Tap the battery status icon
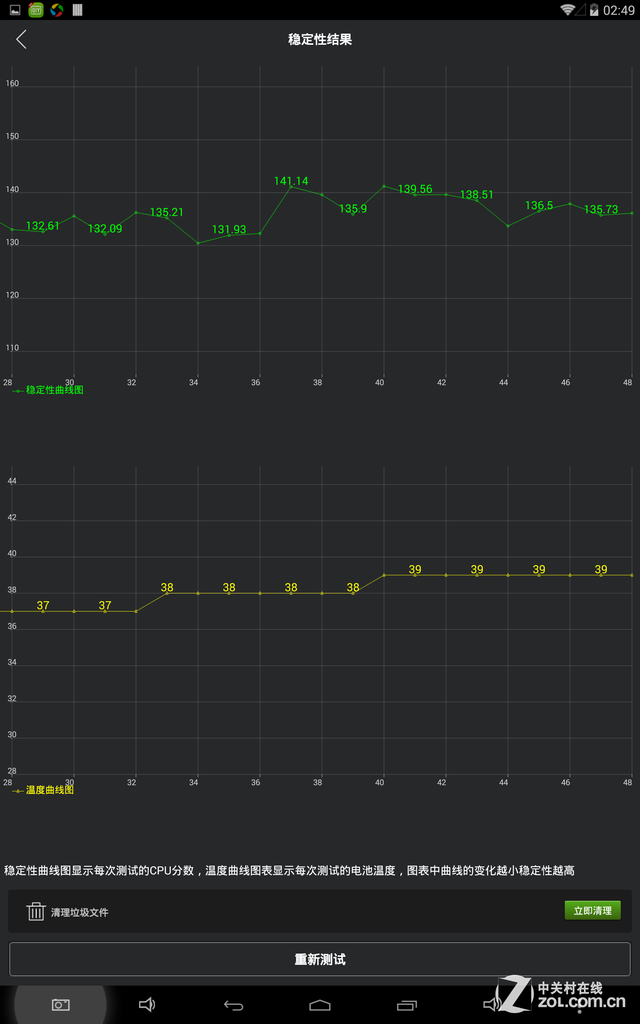640x1024 pixels. coord(594,10)
